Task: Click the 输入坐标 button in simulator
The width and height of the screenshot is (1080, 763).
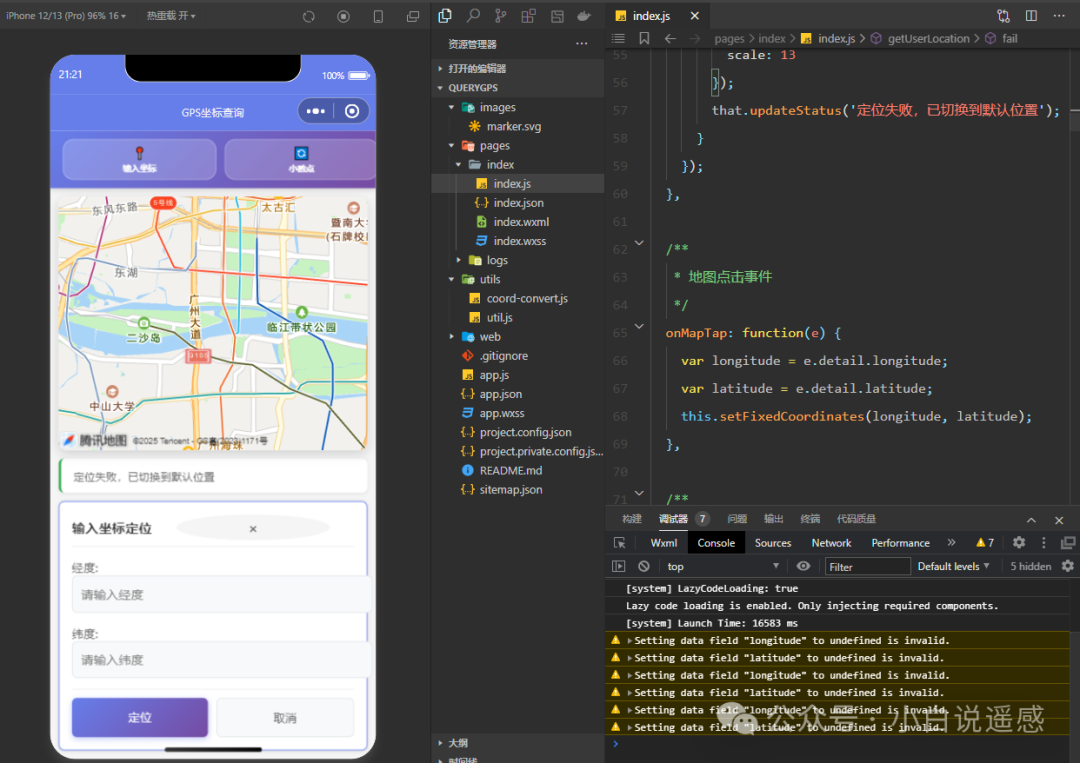Action: coord(140,160)
